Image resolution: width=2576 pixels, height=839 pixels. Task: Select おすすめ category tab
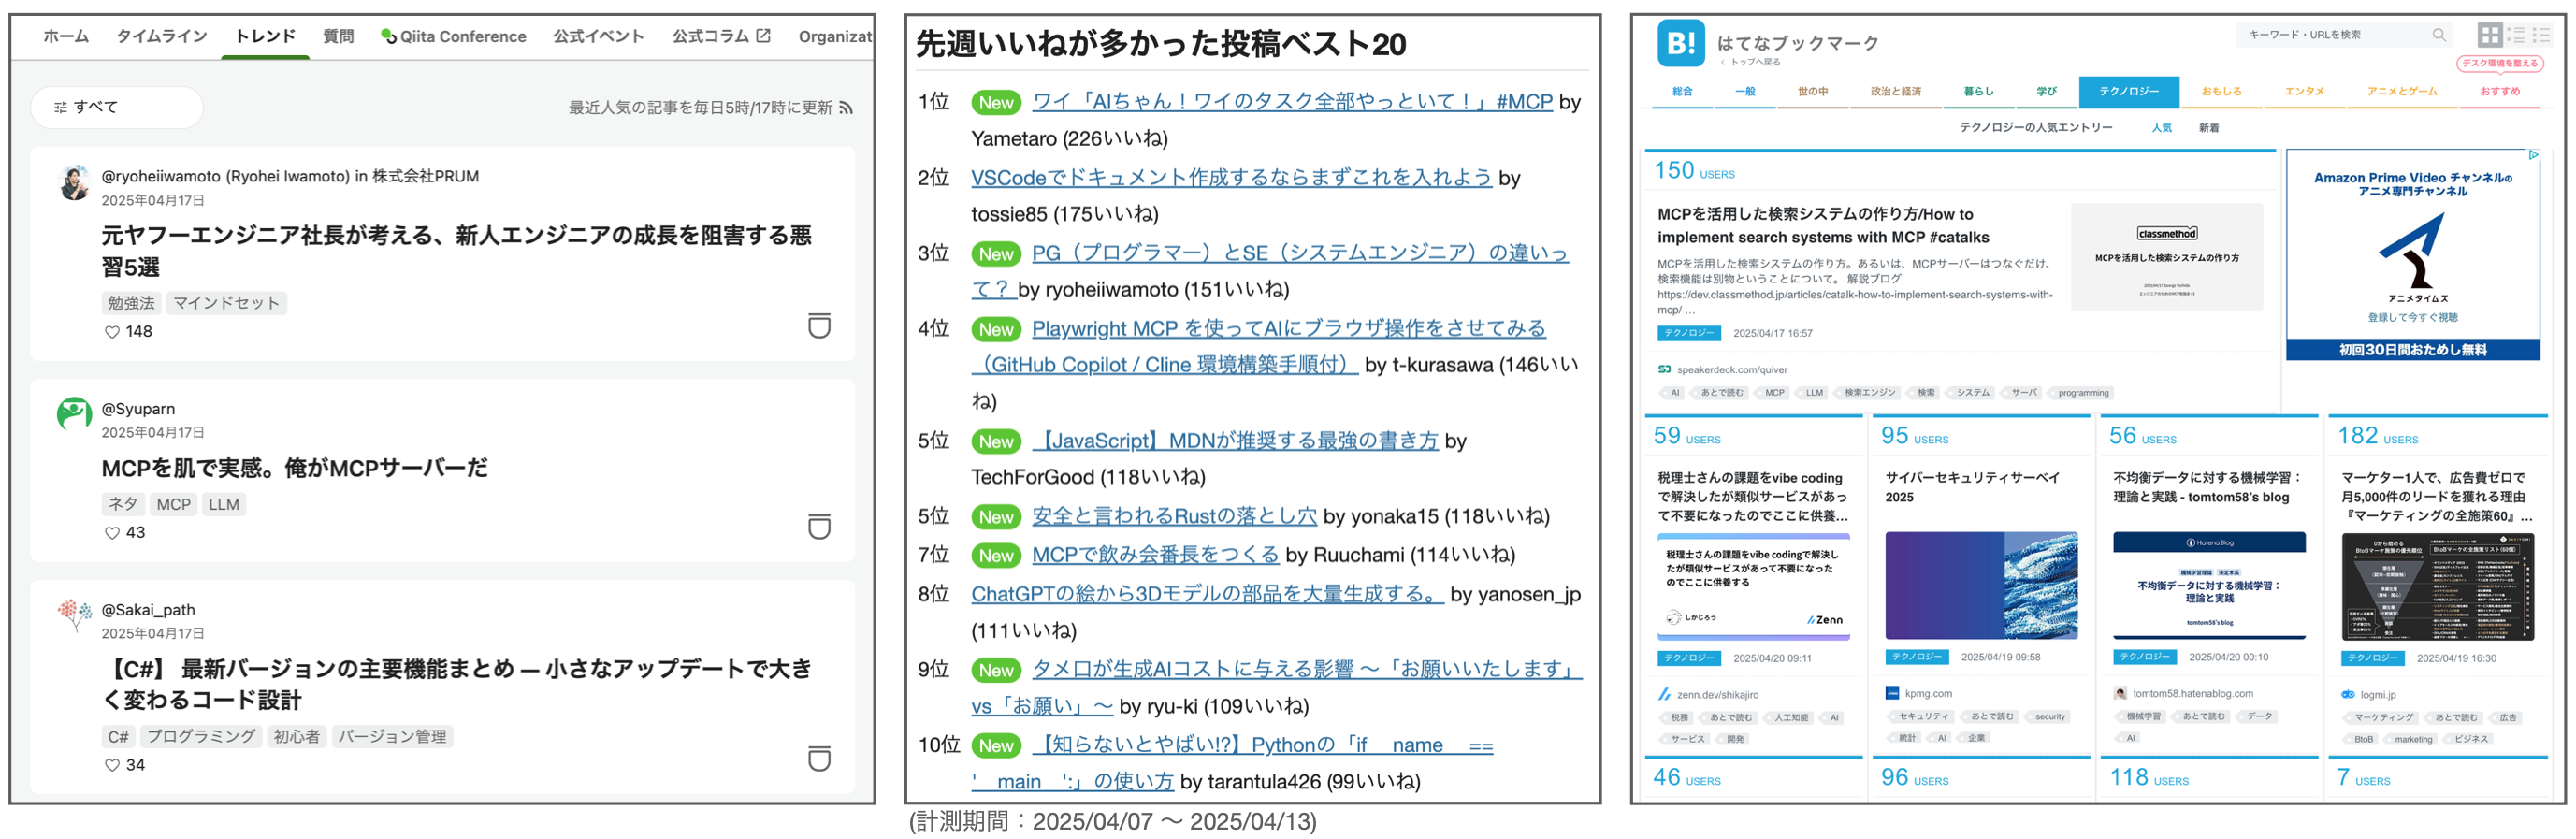point(2499,91)
